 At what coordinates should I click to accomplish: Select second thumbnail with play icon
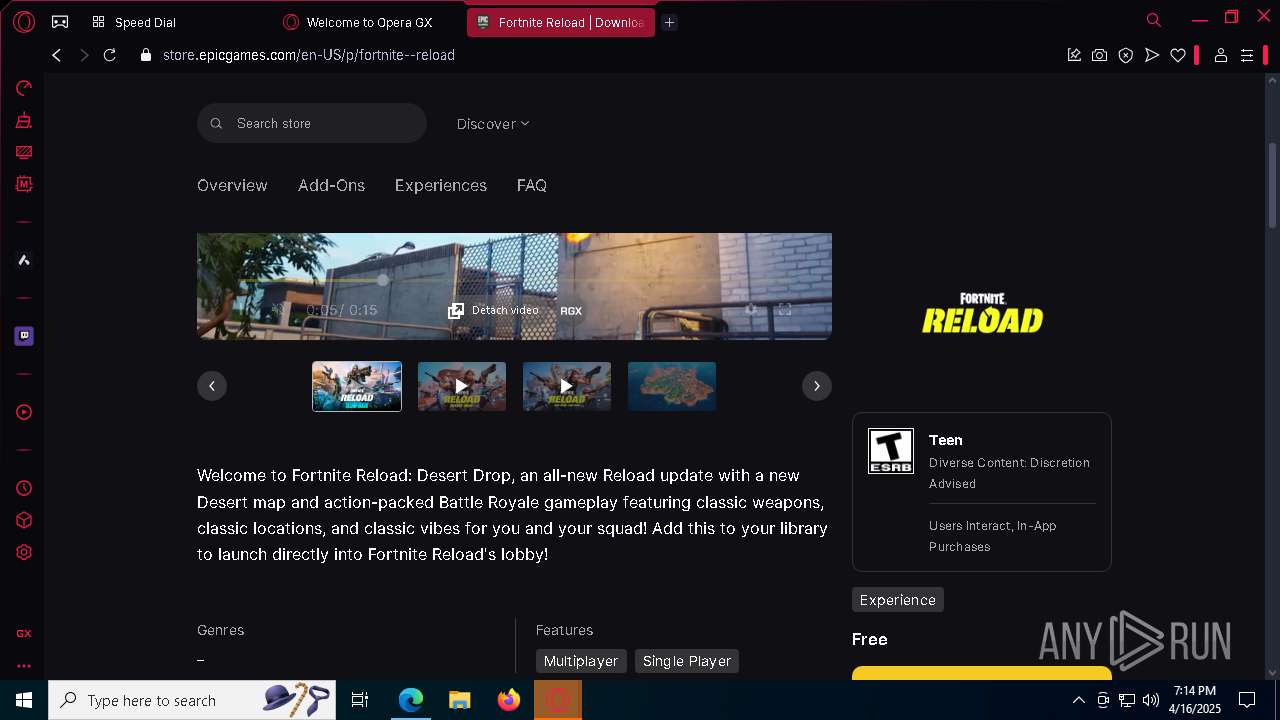(x=462, y=386)
